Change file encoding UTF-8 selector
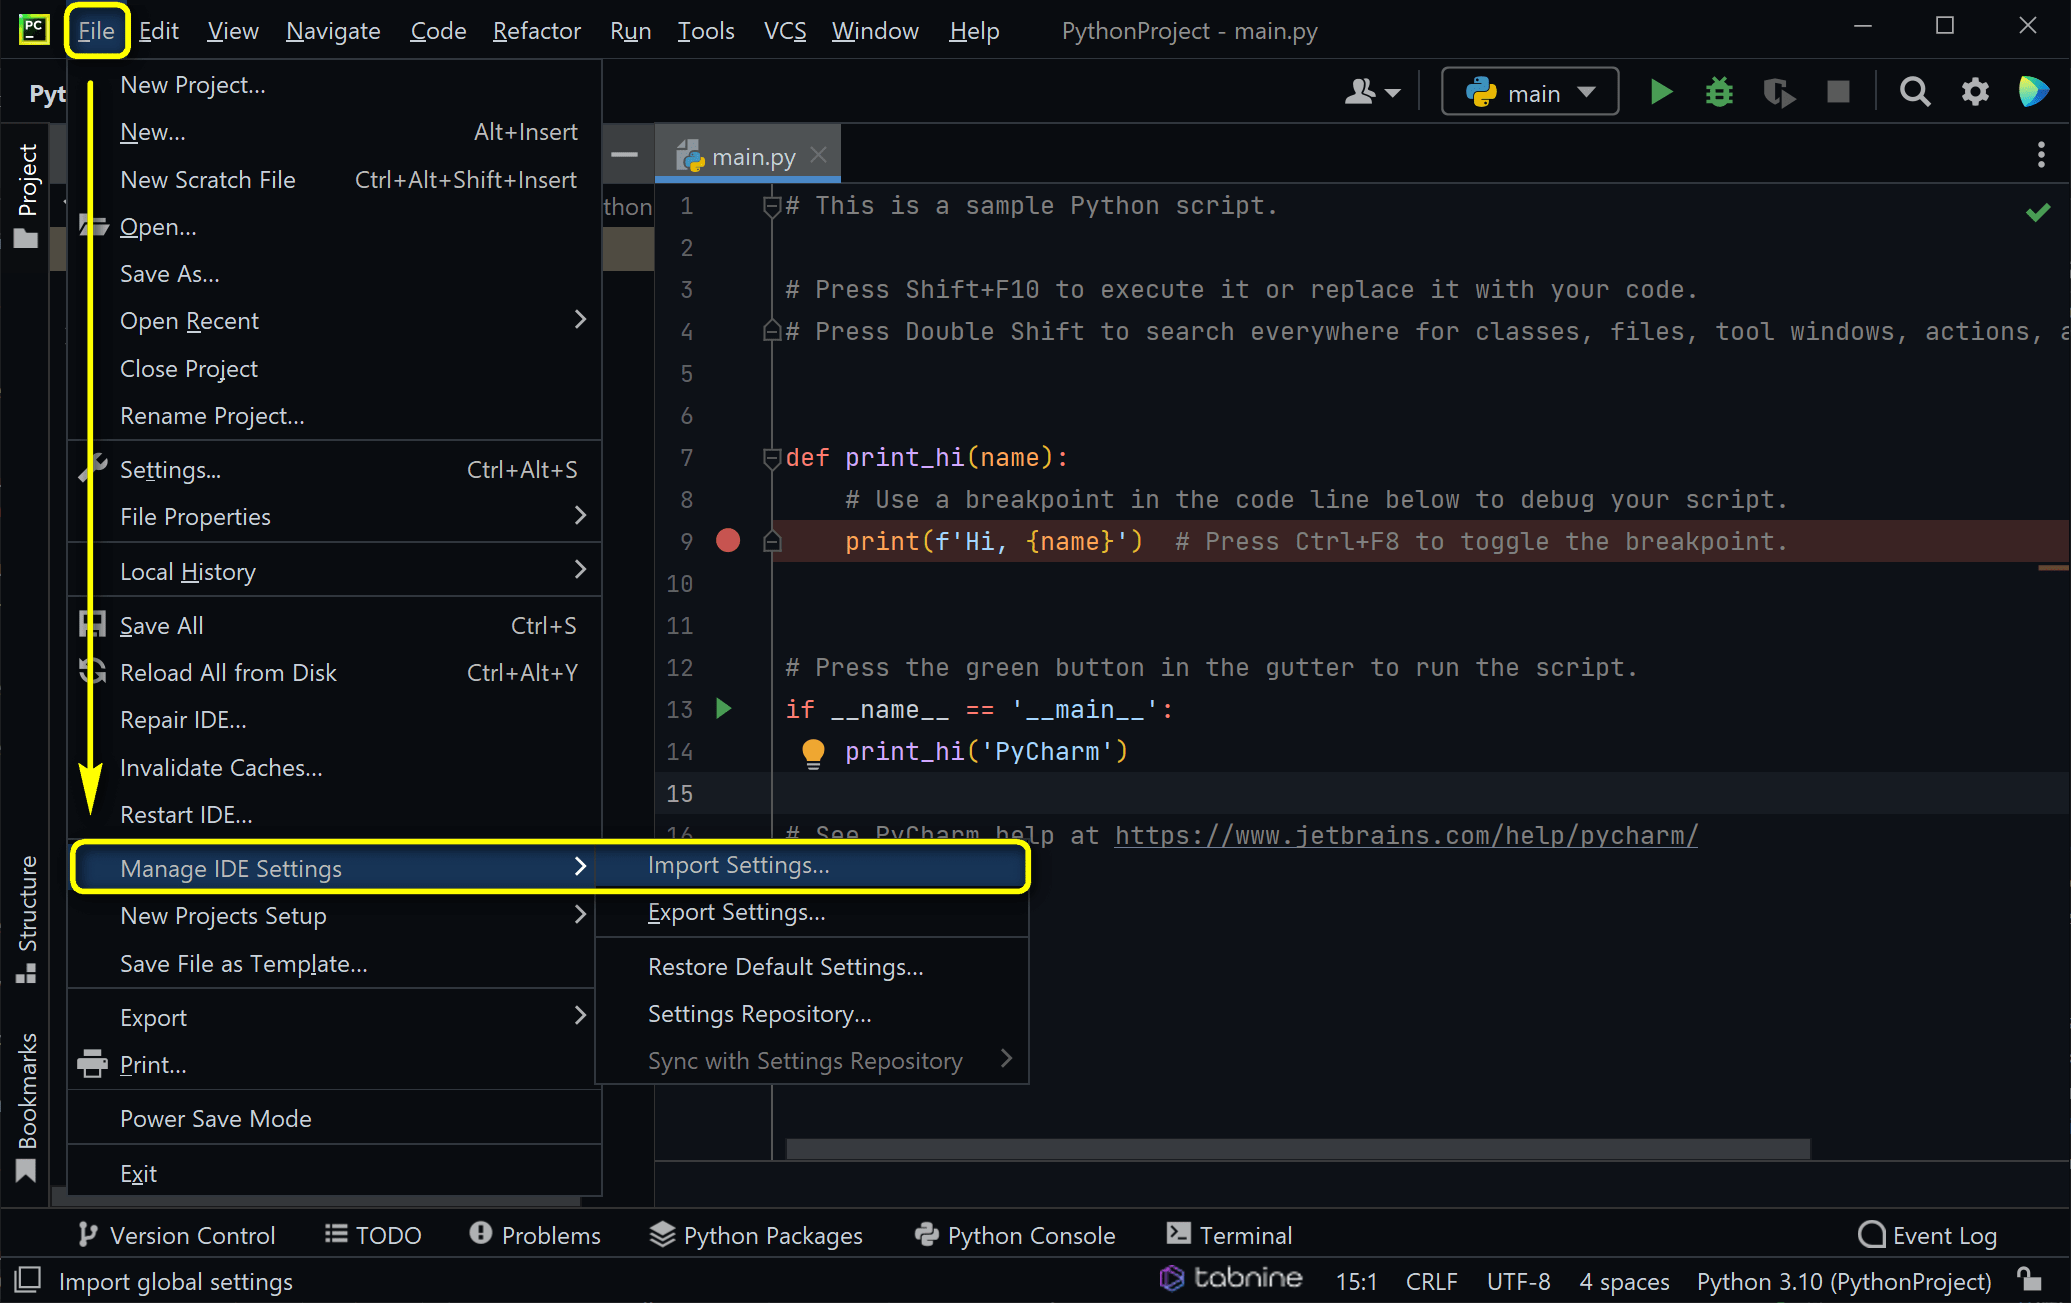This screenshot has height=1303, width=2071. [x=1518, y=1281]
